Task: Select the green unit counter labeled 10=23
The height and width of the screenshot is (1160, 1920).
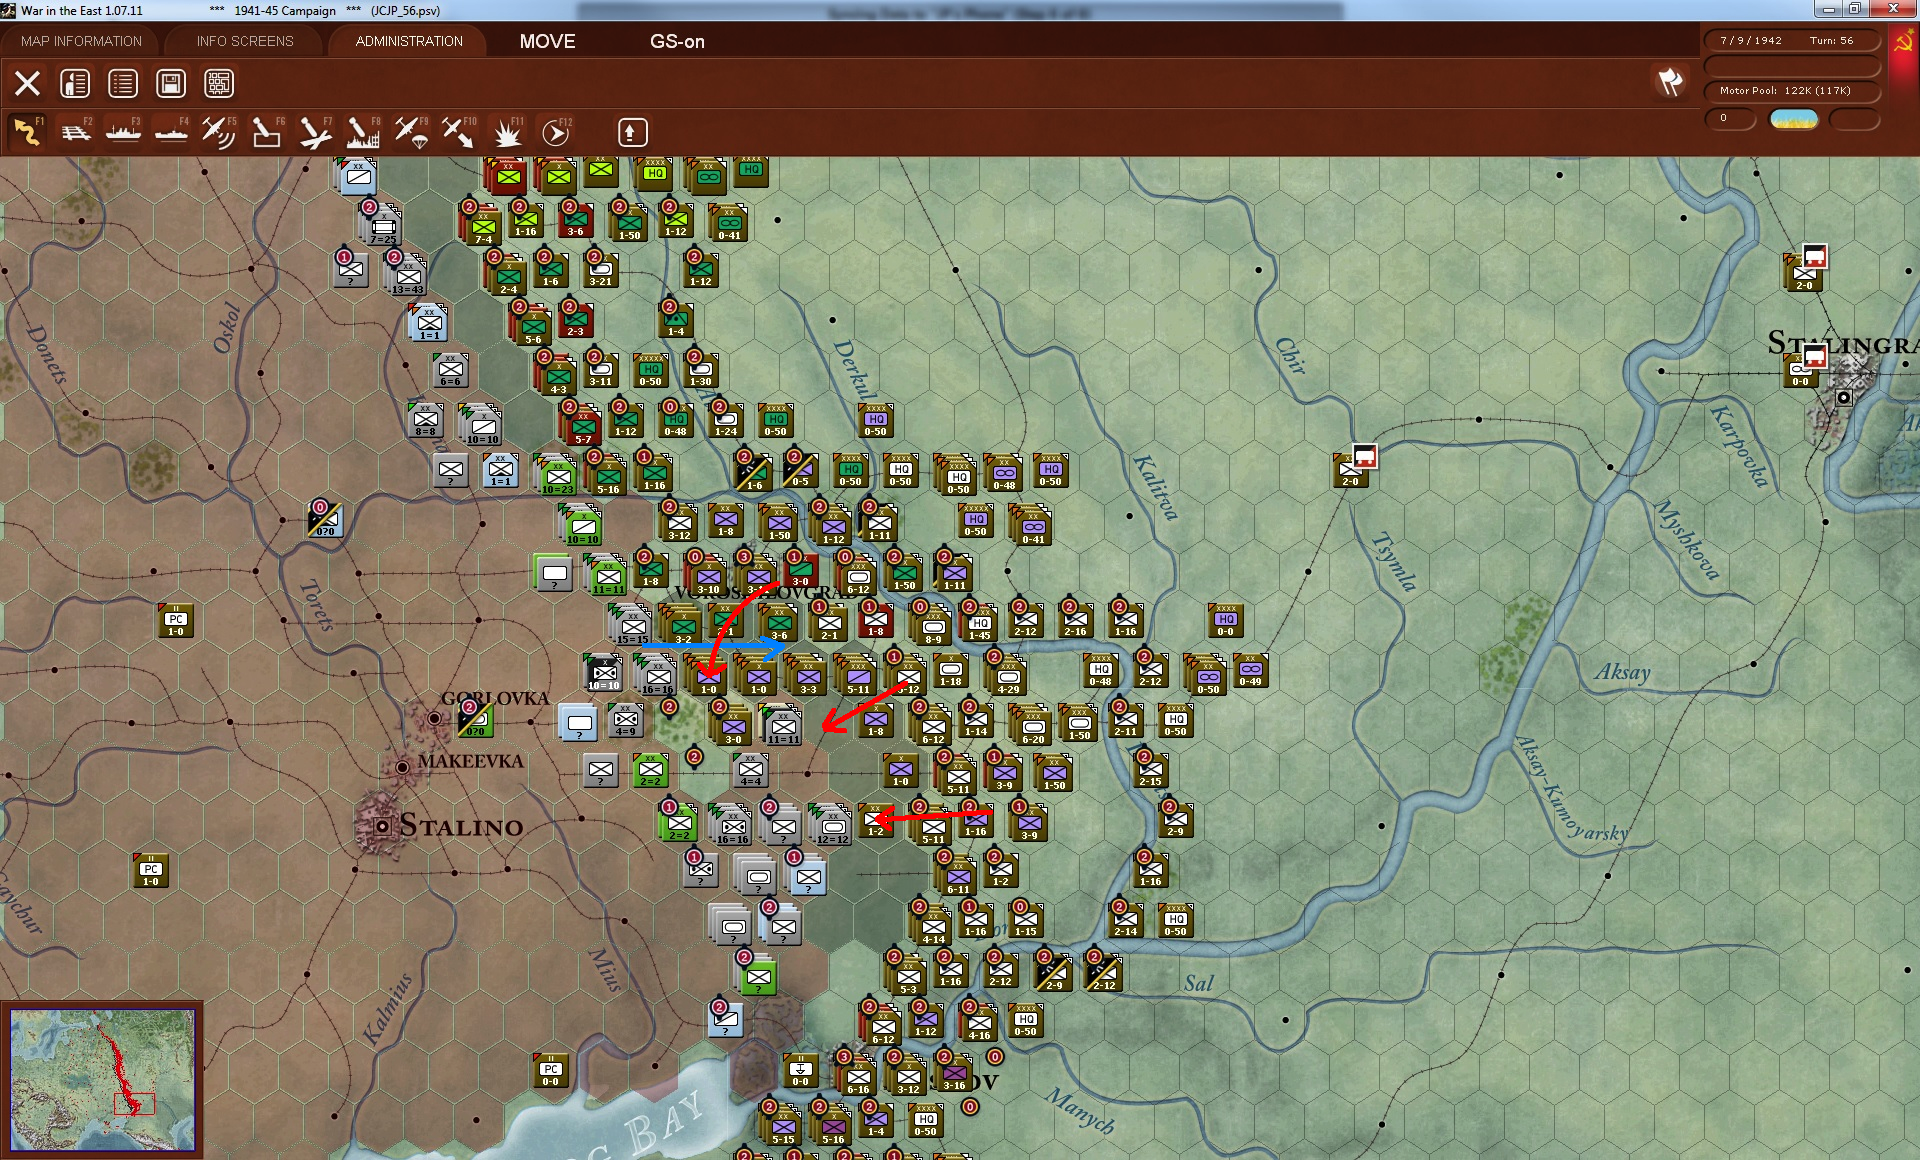Action: click(557, 476)
